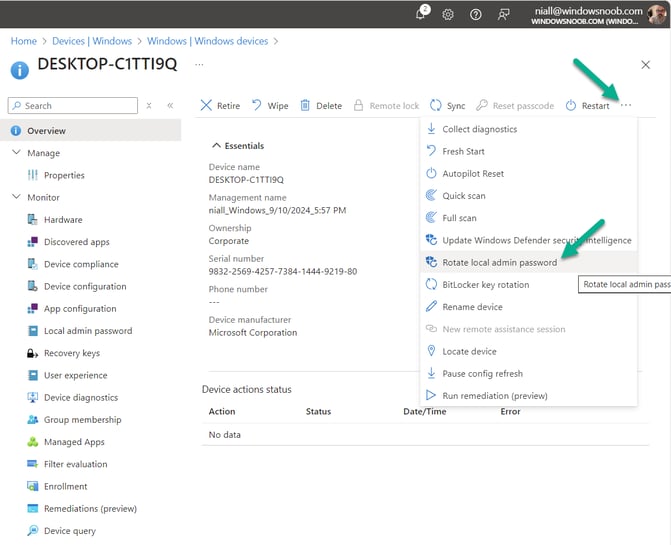This screenshot has height=545, width=671.
Task: Run Quick scan from menu
Action: 529,195
